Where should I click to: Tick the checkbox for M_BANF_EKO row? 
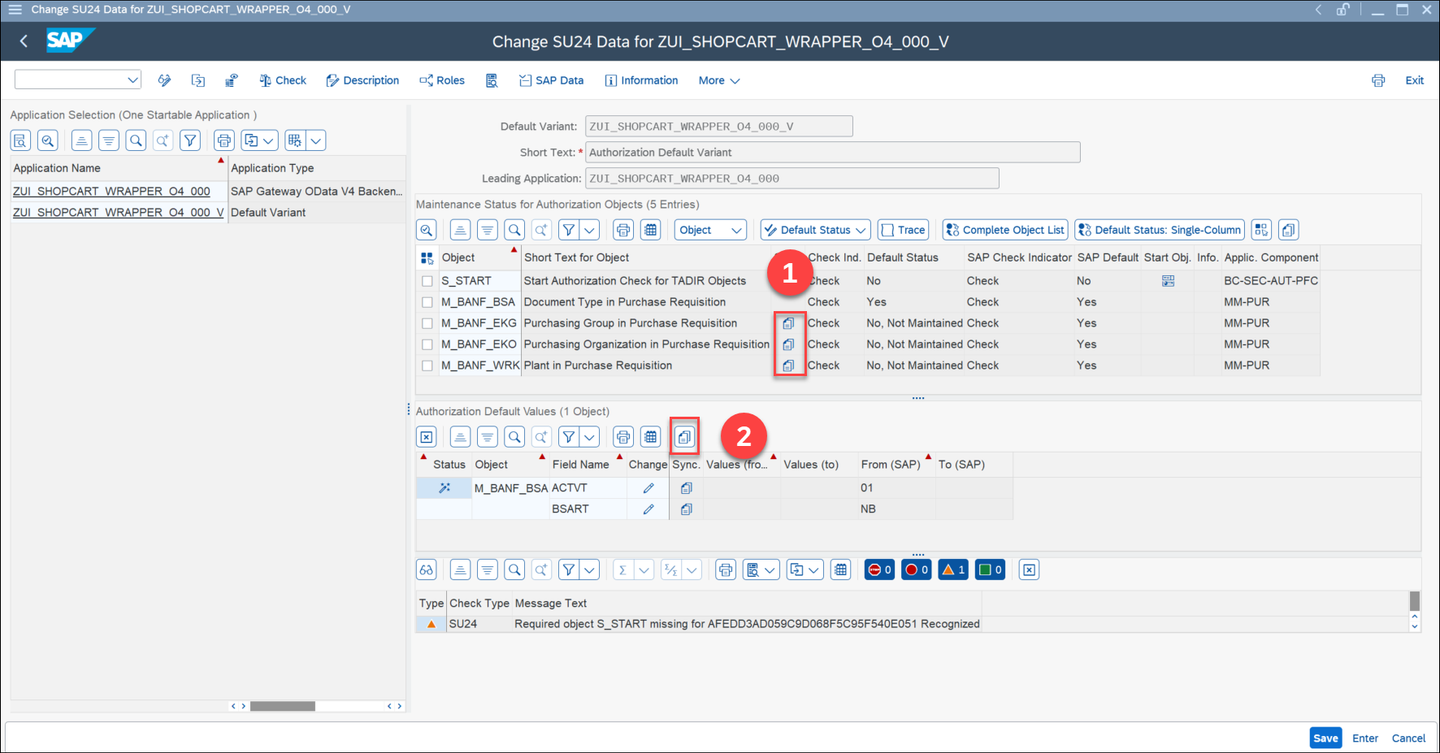click(x=427, y=344)
